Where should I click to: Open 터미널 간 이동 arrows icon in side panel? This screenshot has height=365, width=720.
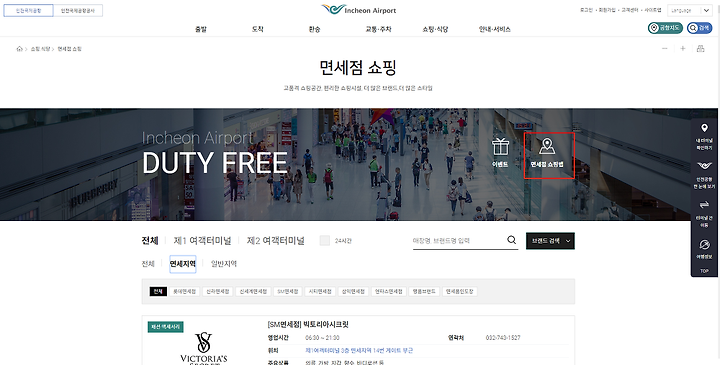click(704, 204)
